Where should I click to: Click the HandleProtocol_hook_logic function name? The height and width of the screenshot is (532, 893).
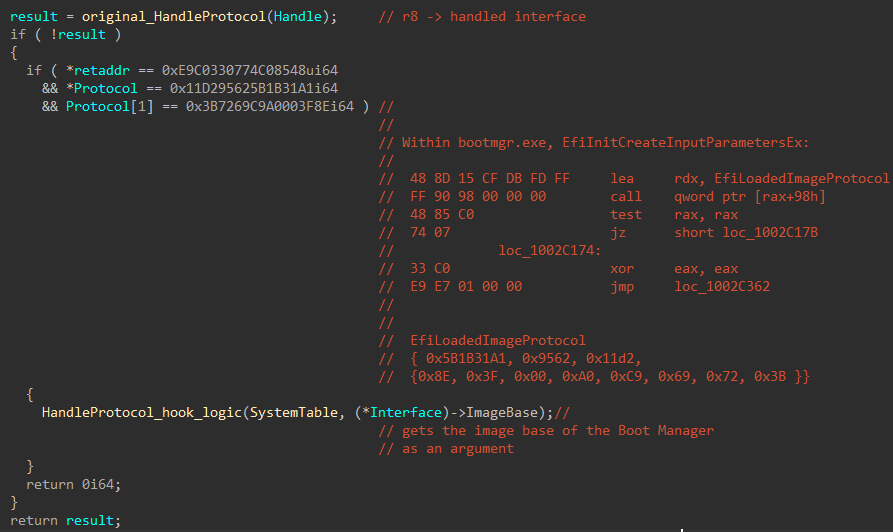tap(142, 412)
